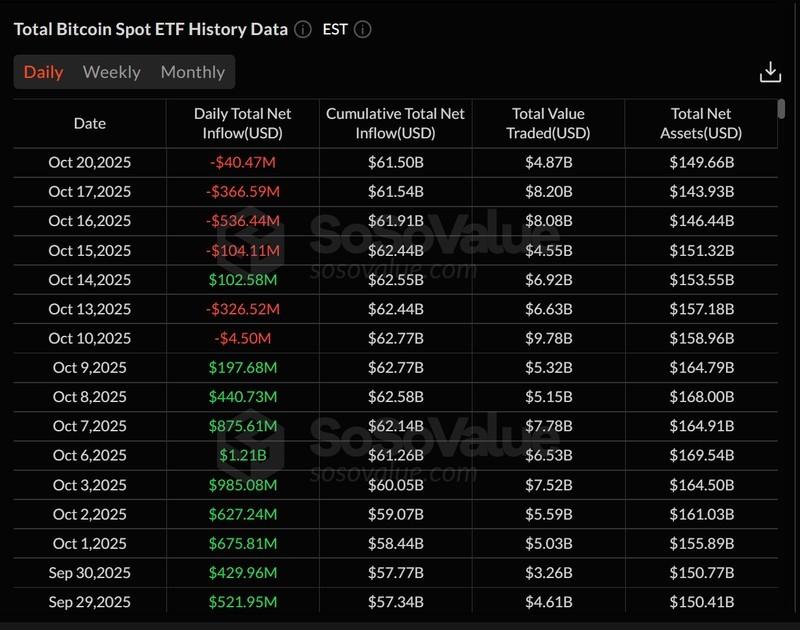Select the Daily tab
The width and height of the screenshot is (800, 630).
[x=43, y=72]
